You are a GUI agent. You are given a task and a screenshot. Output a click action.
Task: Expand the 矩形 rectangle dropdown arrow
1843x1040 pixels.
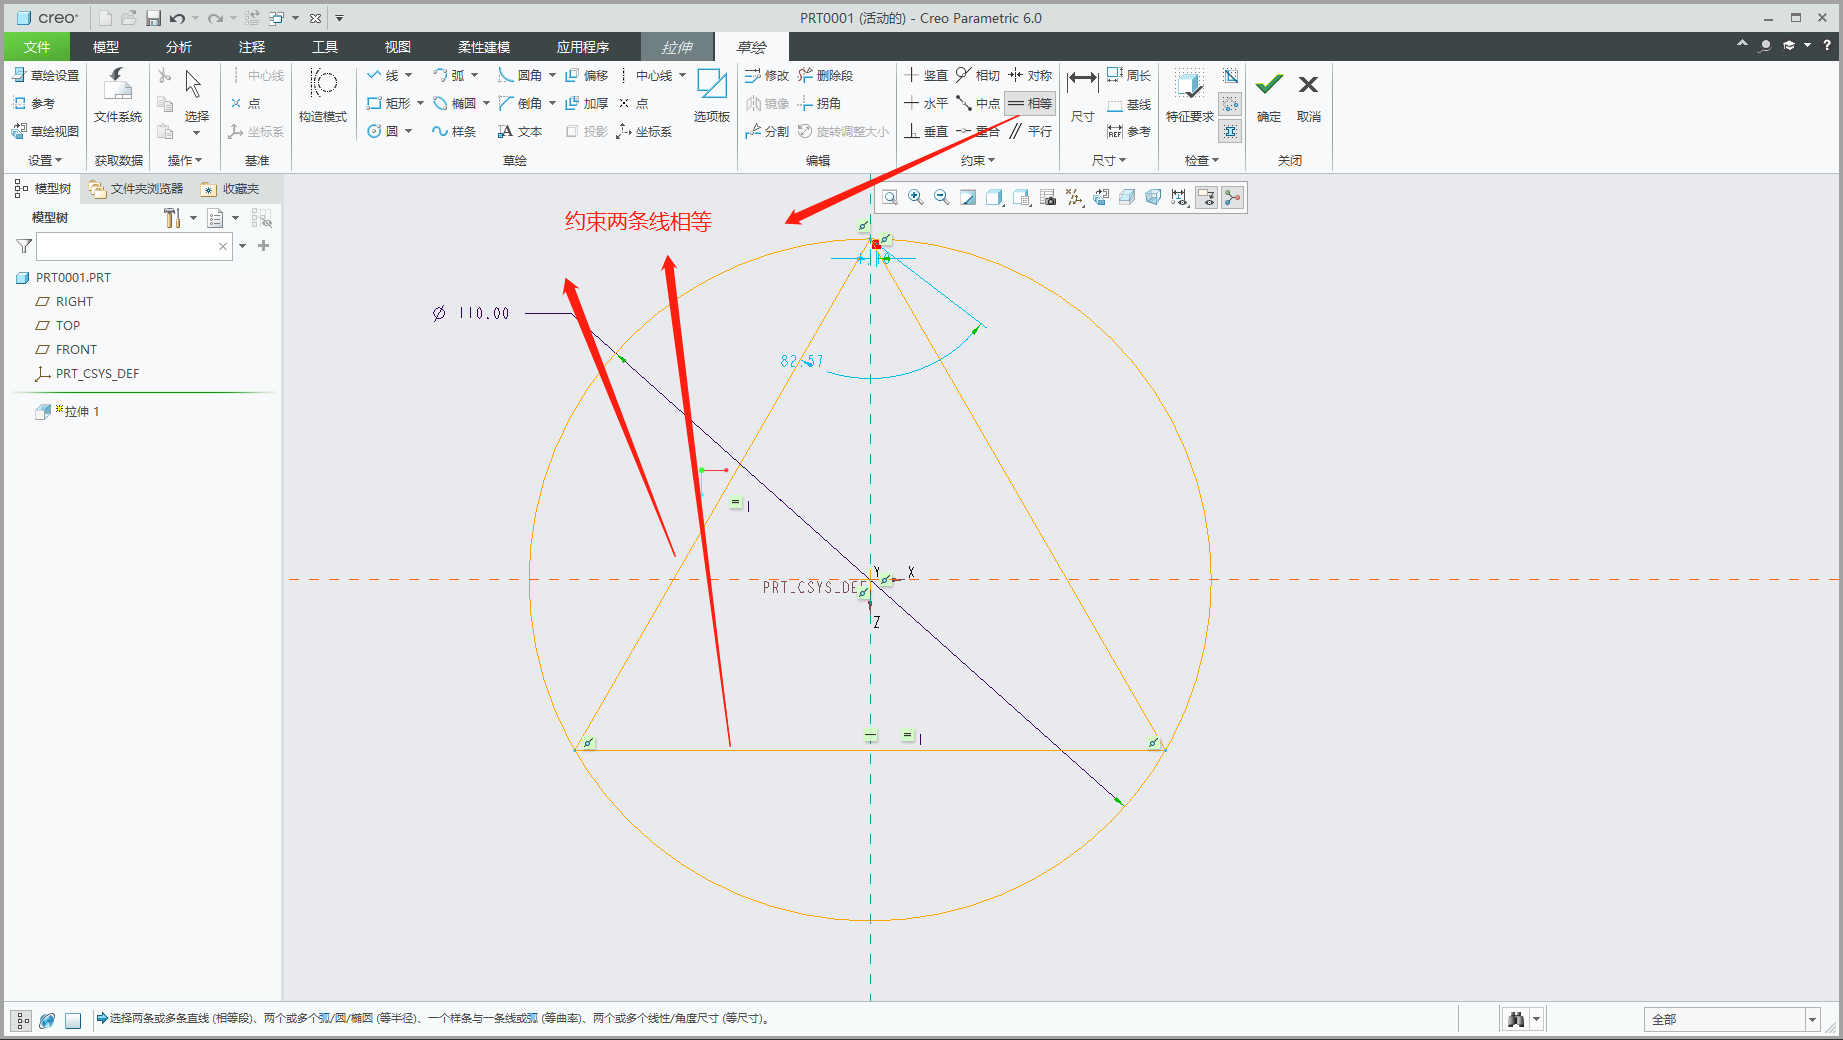421,104
